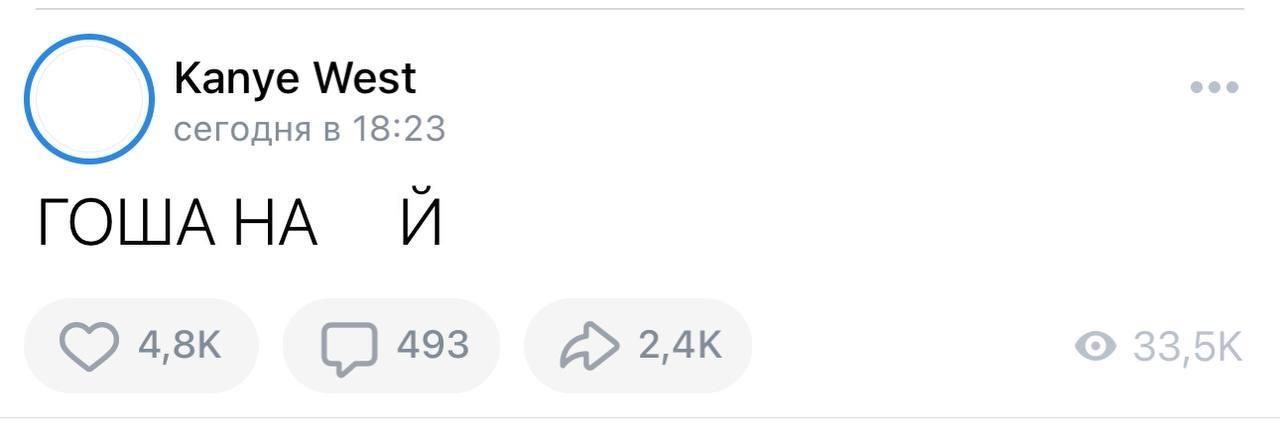Click the blank gap between "НА" and "Й"
The width and height of the screenshot is (1280, 435).
tap(358, 223)
